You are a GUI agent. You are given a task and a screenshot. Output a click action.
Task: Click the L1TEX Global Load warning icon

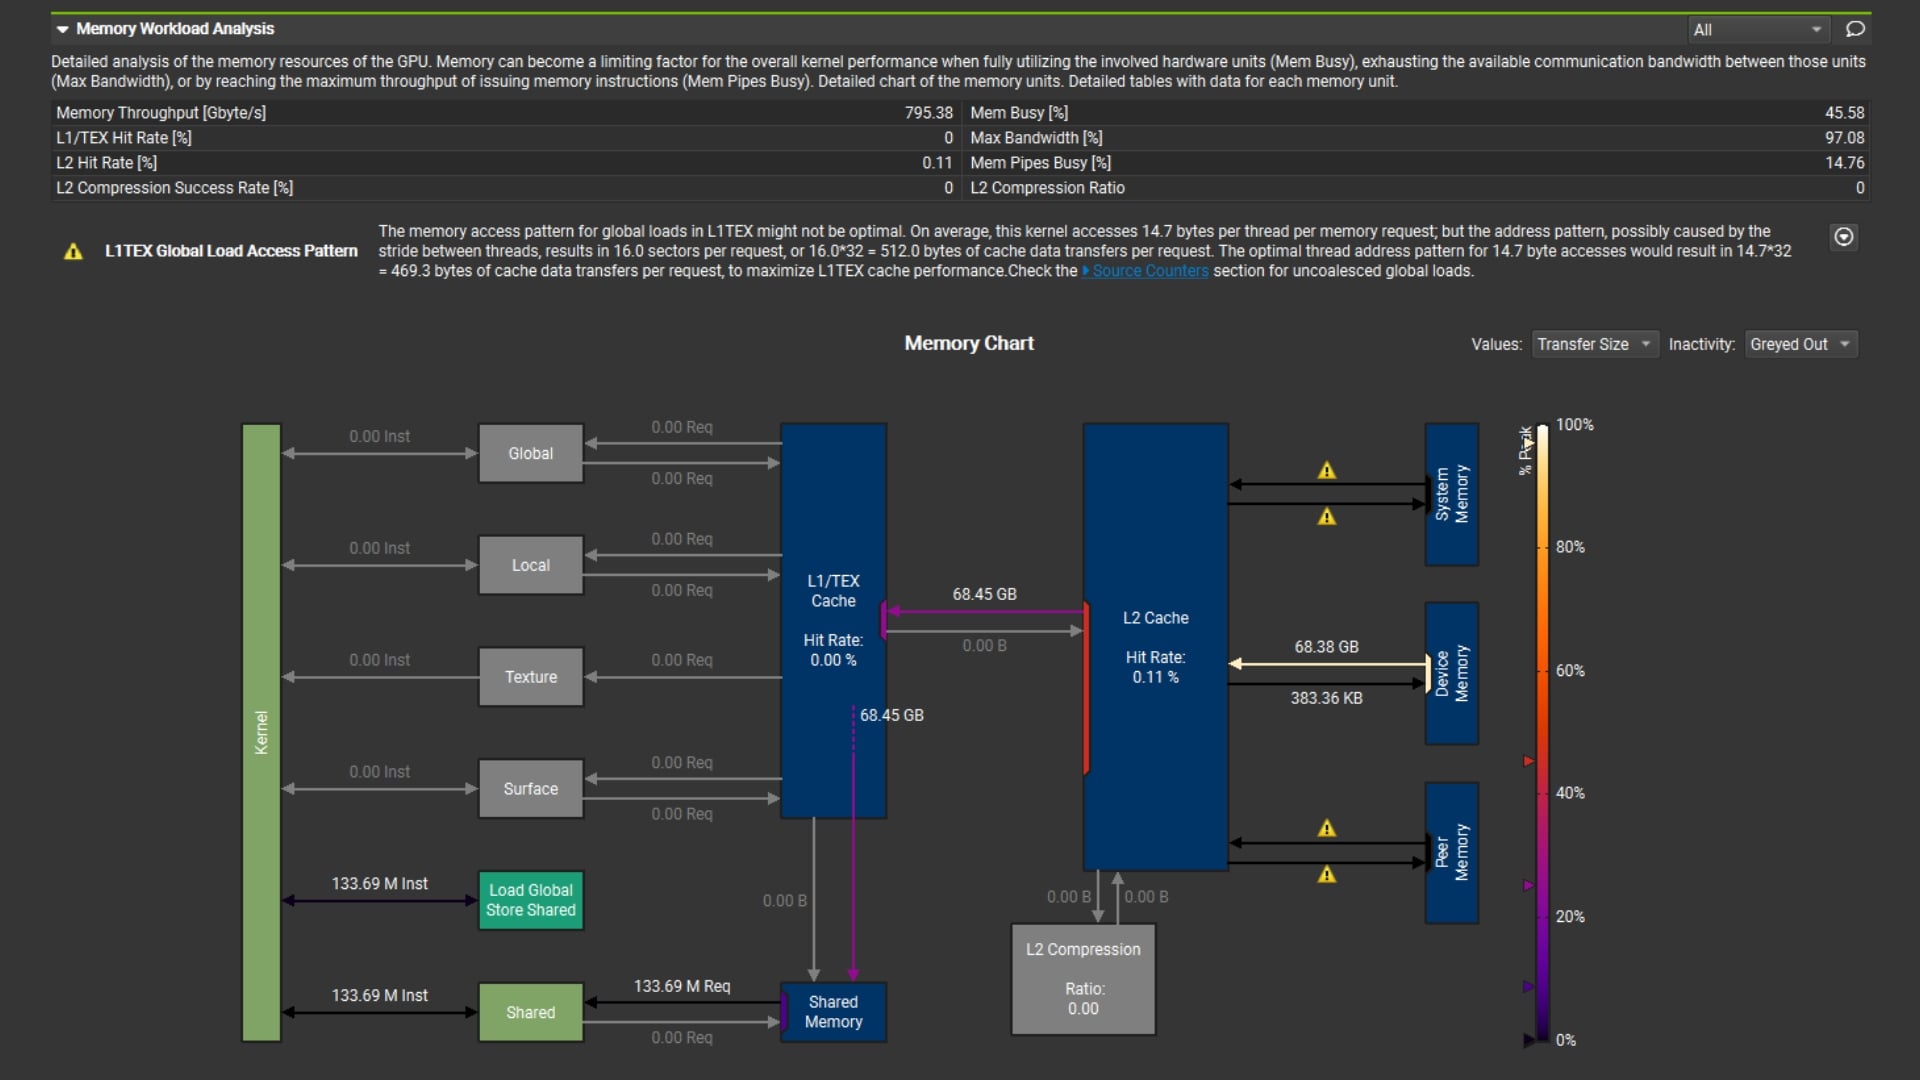click(73, 252)
